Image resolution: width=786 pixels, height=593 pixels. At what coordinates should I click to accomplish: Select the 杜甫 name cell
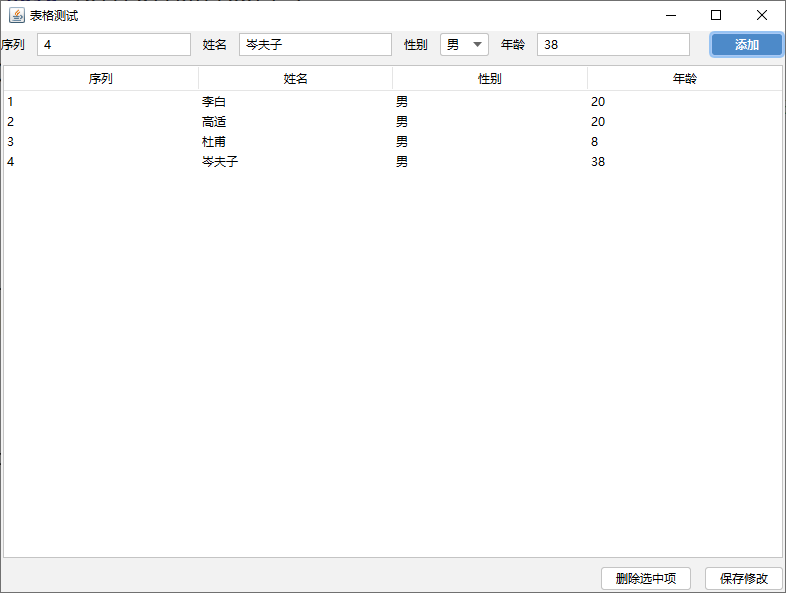295,142
